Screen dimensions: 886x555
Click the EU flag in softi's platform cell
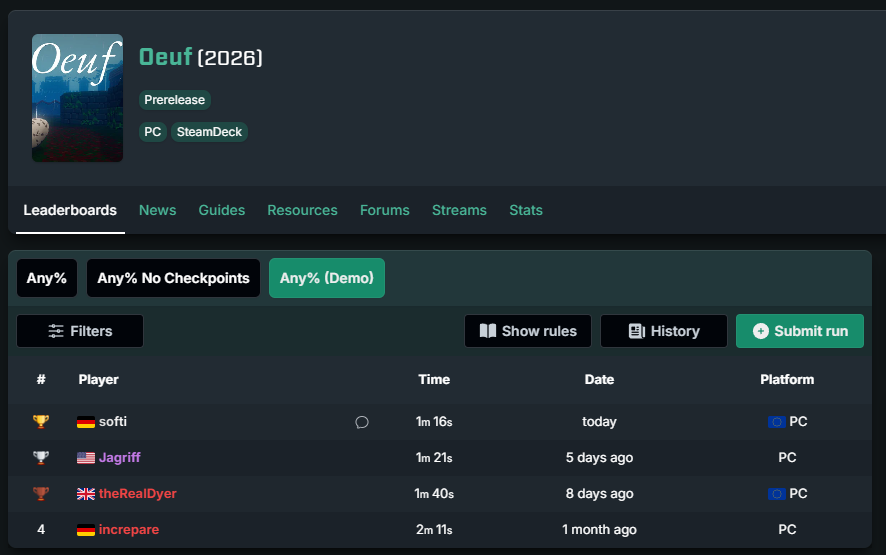pyautogui.click(x=777, y=422)
